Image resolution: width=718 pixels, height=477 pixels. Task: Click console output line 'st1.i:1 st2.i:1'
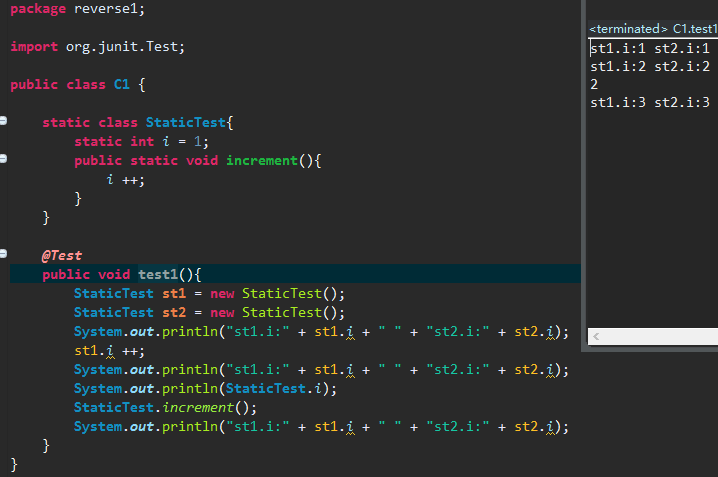[650, 48]
